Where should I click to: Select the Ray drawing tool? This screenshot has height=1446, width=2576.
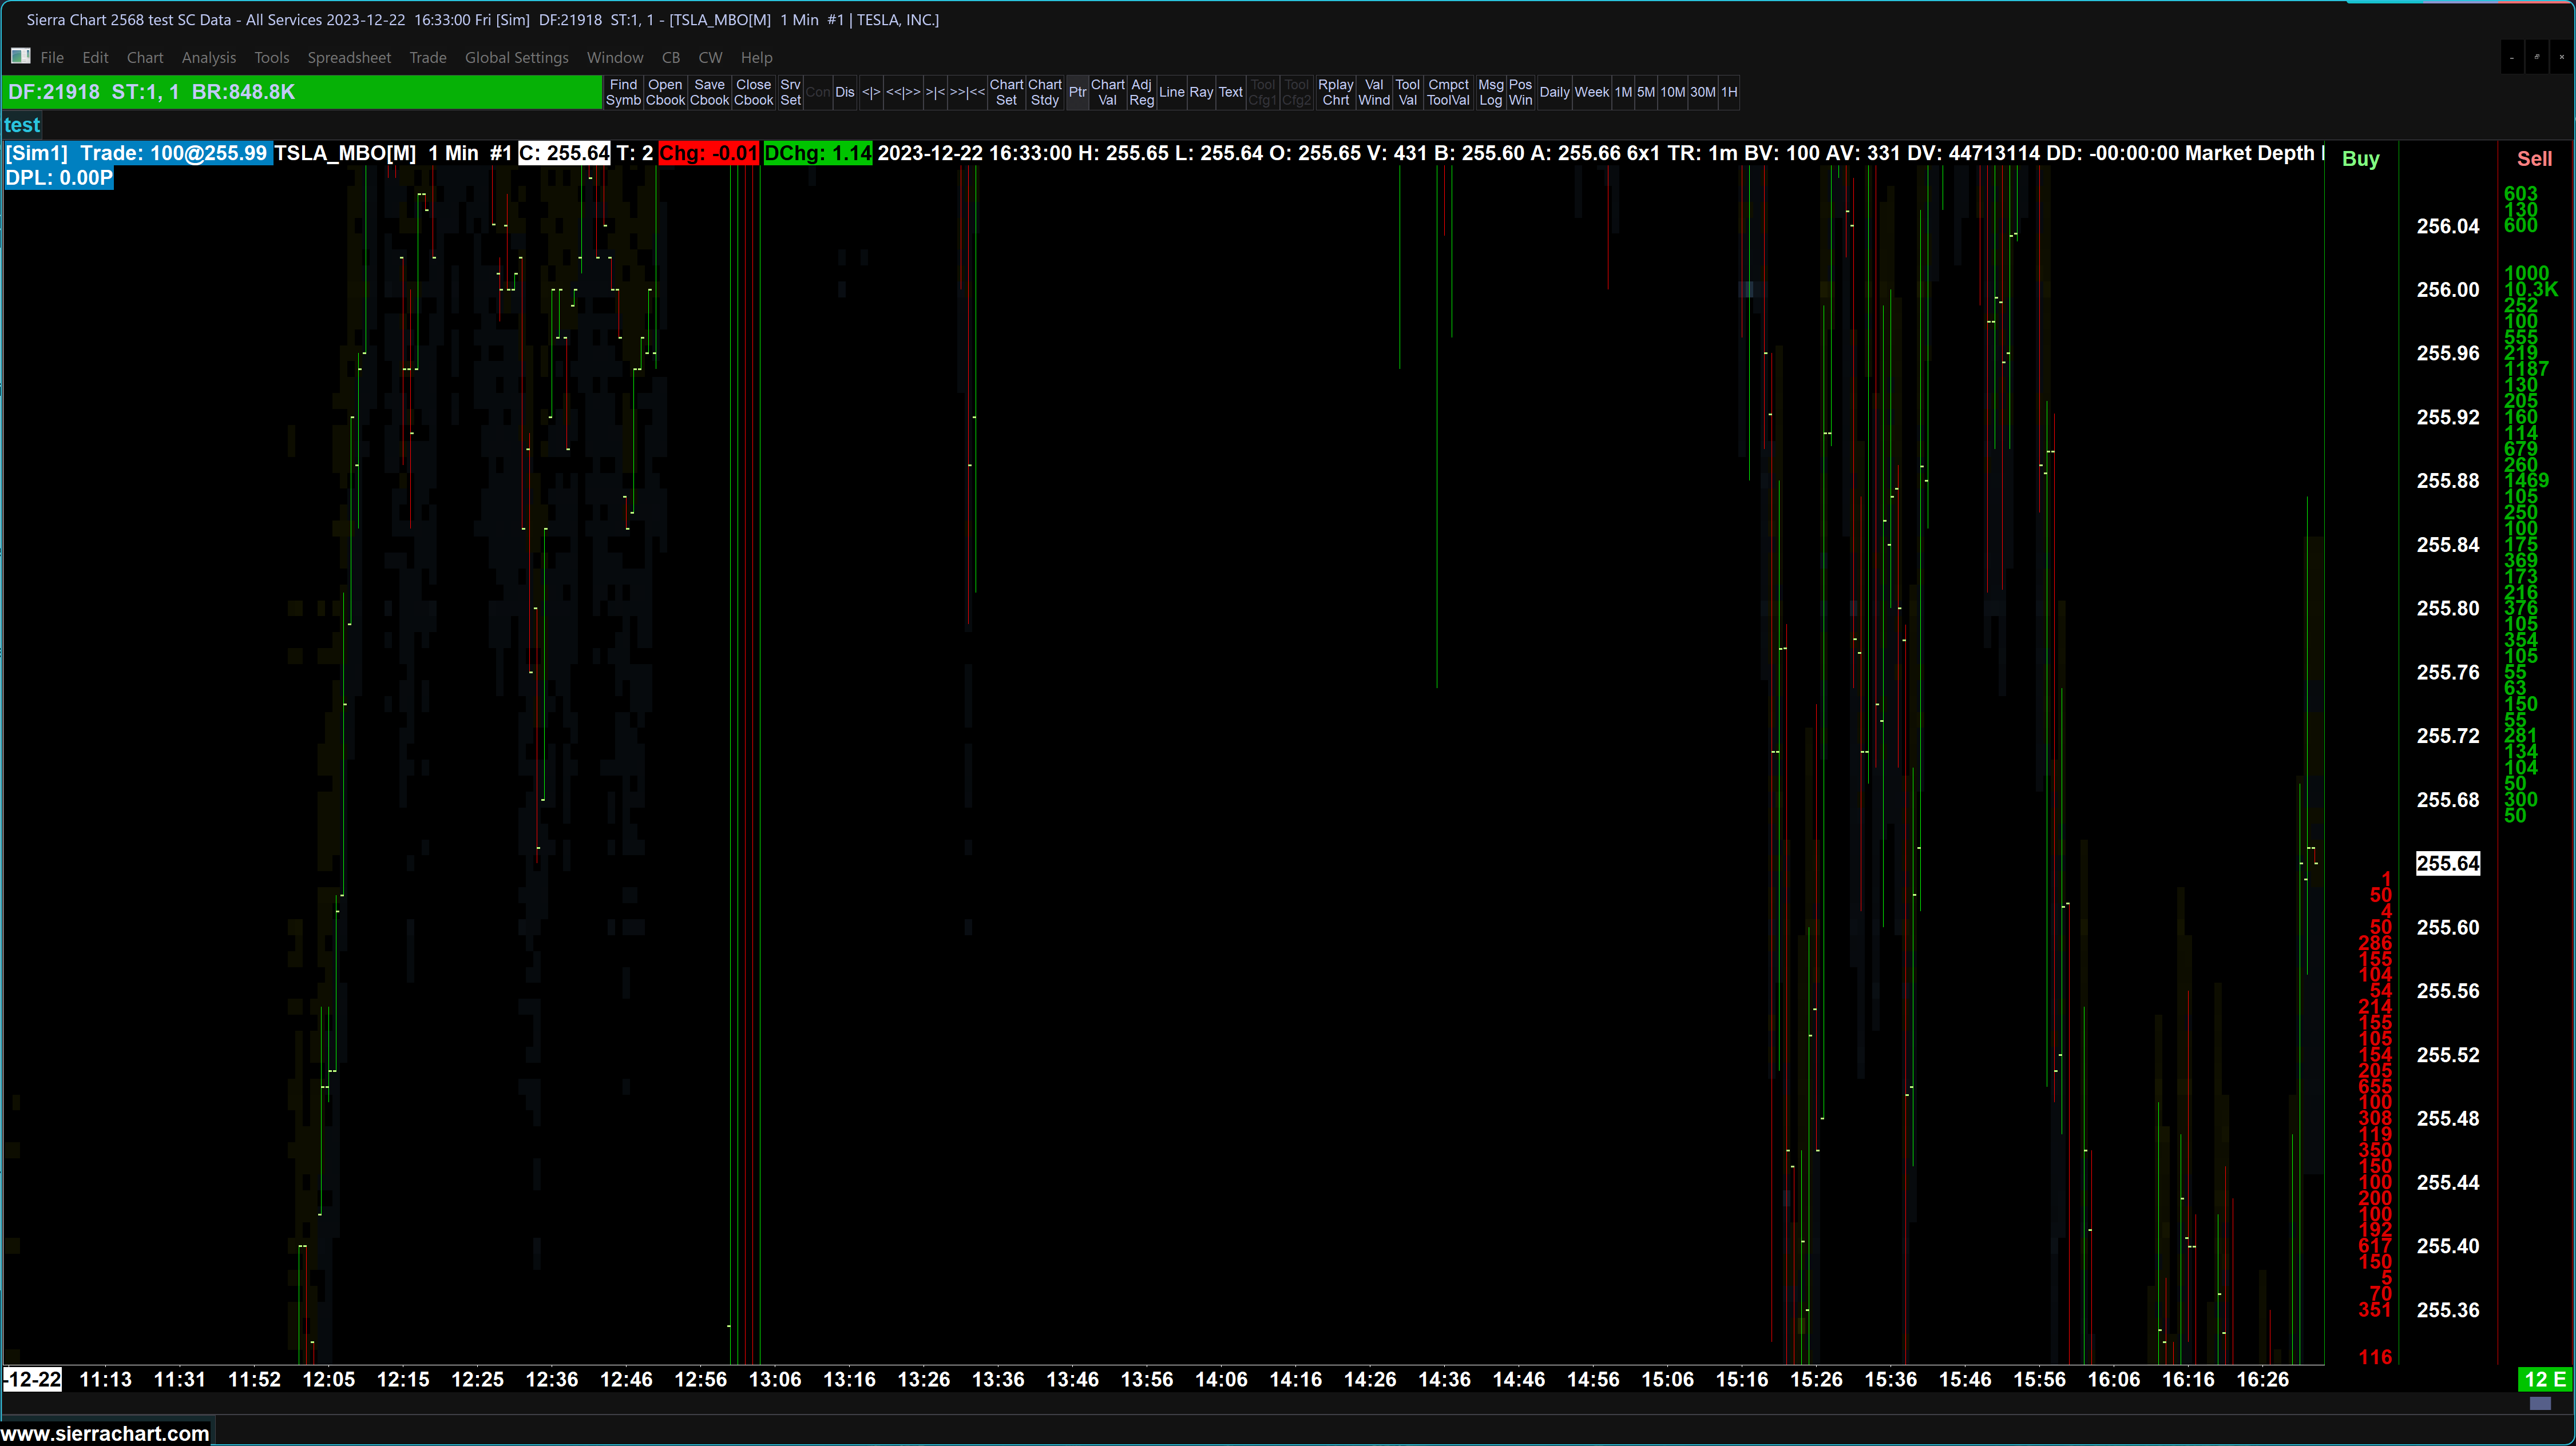(1201, 92)
